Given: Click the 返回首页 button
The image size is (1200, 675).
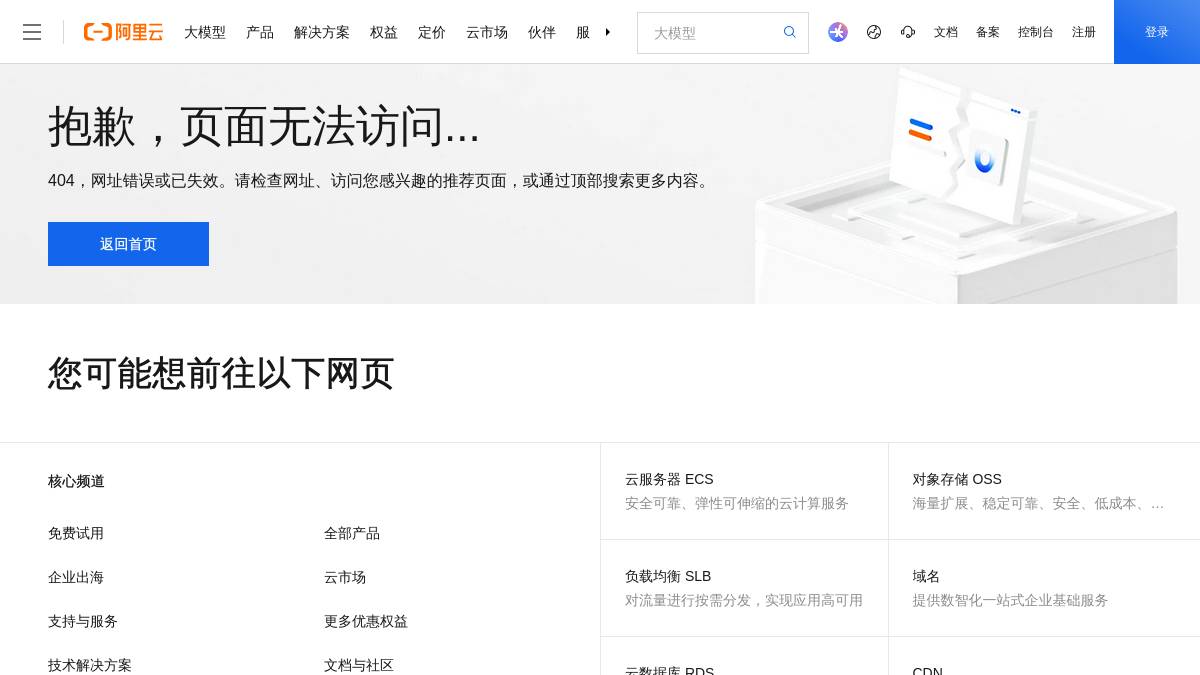Looking at the screenshot, I should point(128,243).
